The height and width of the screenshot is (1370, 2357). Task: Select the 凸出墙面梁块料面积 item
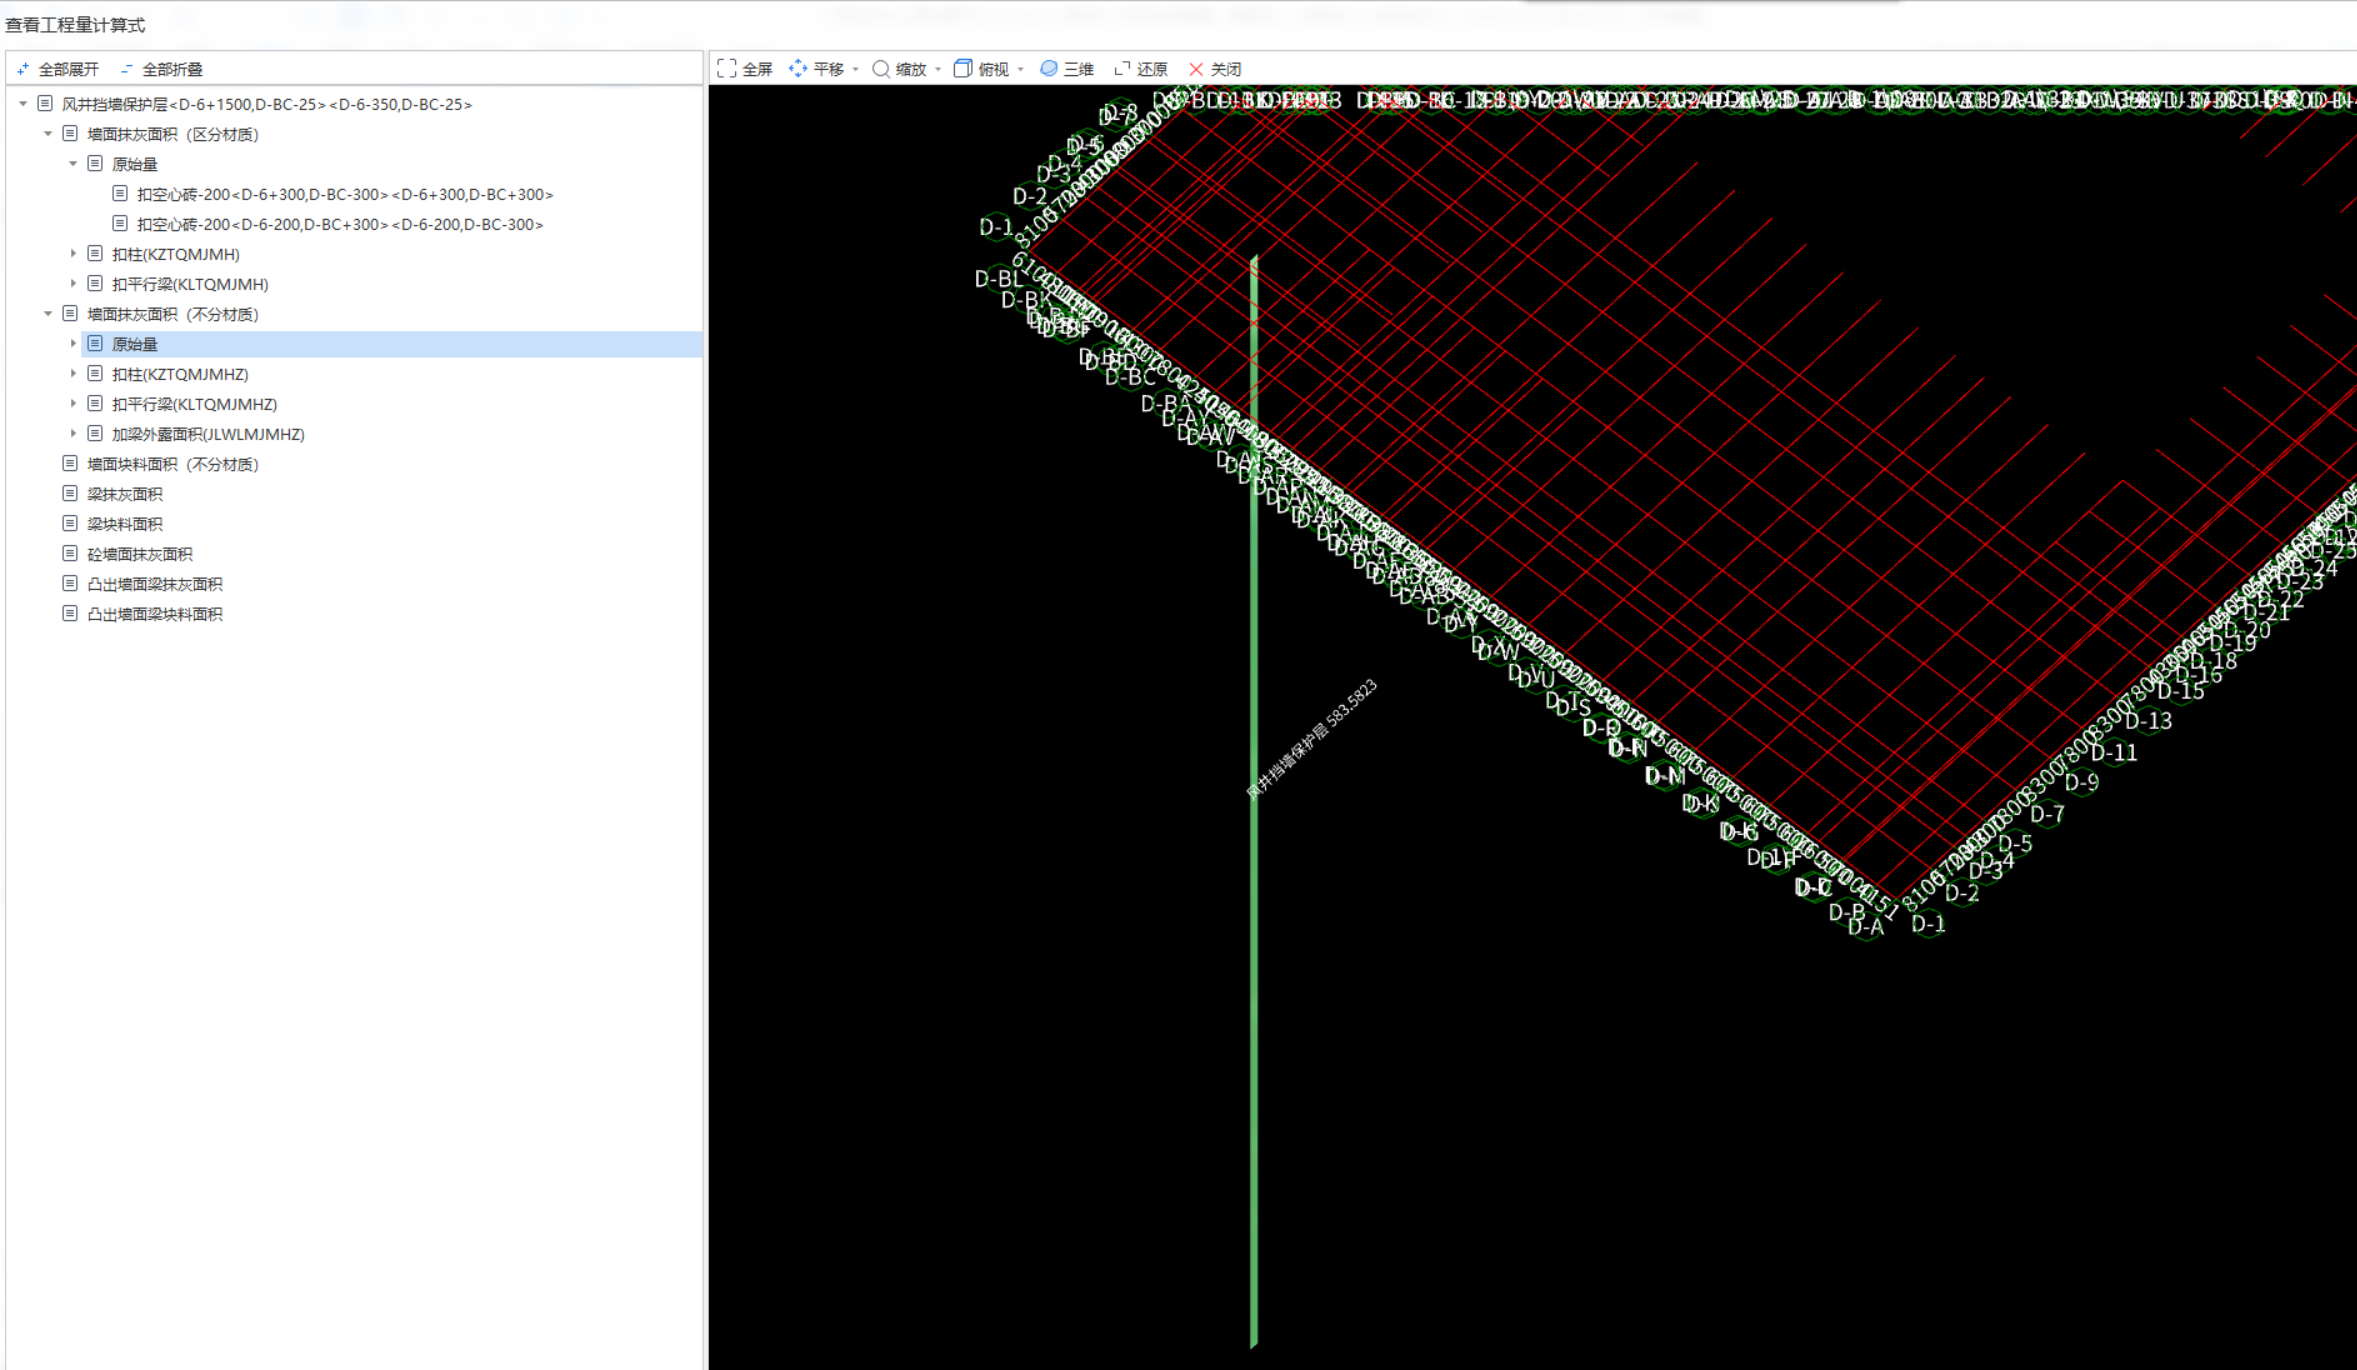[155, 614]
